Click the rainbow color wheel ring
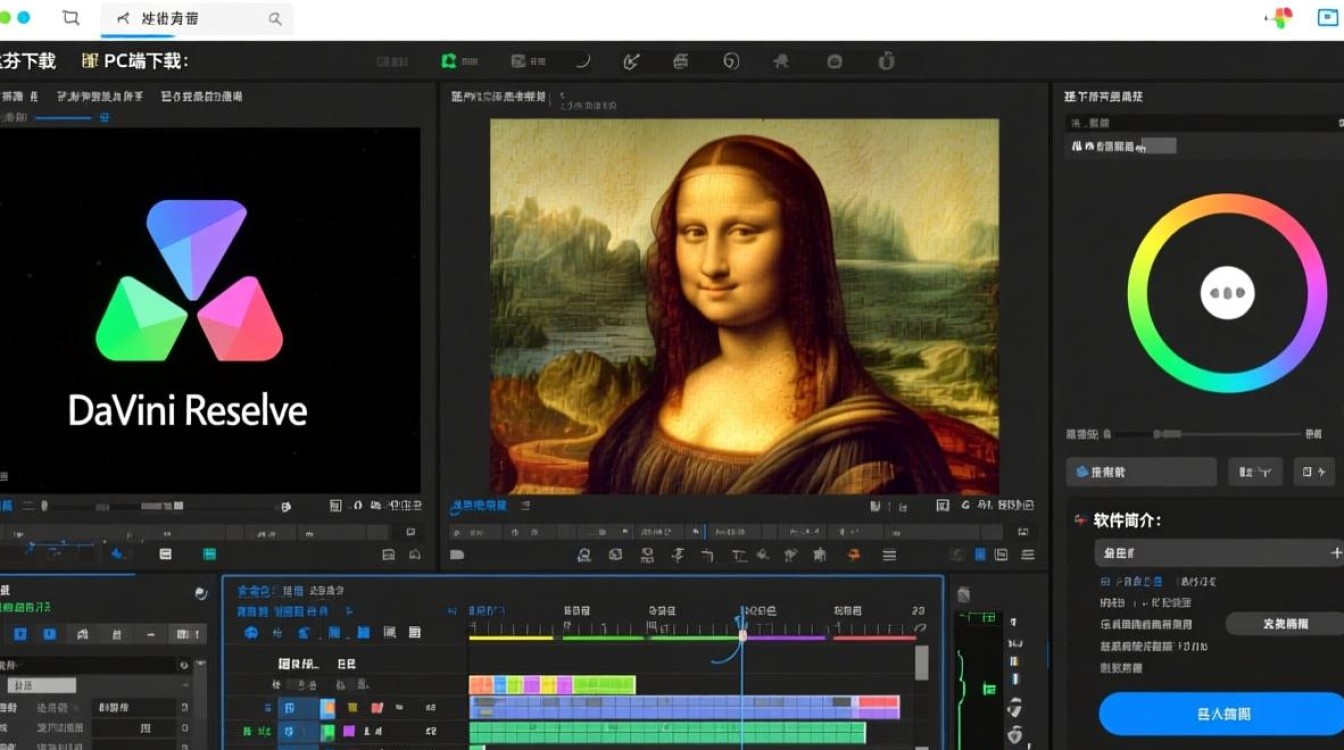This screenshot has width=1344, height=750. click(x=1227, y=204)
